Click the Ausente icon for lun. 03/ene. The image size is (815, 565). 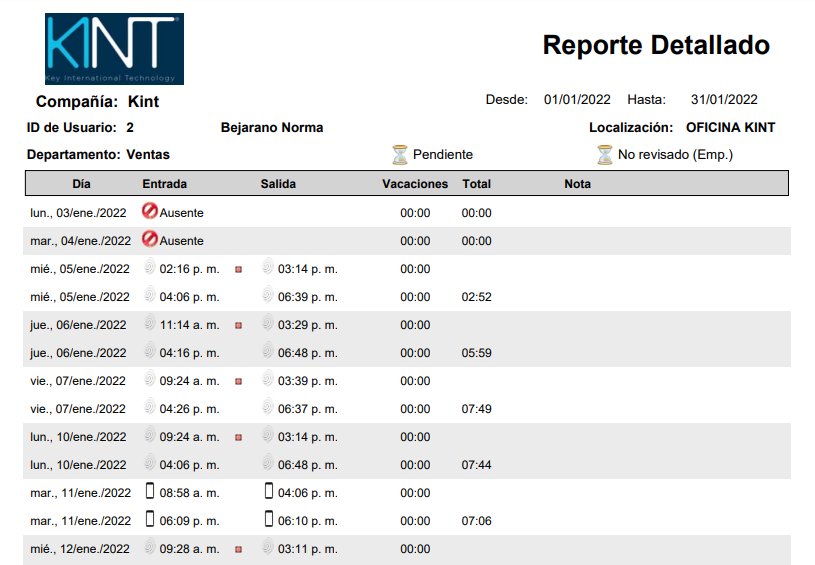click(x=150, y=212)
